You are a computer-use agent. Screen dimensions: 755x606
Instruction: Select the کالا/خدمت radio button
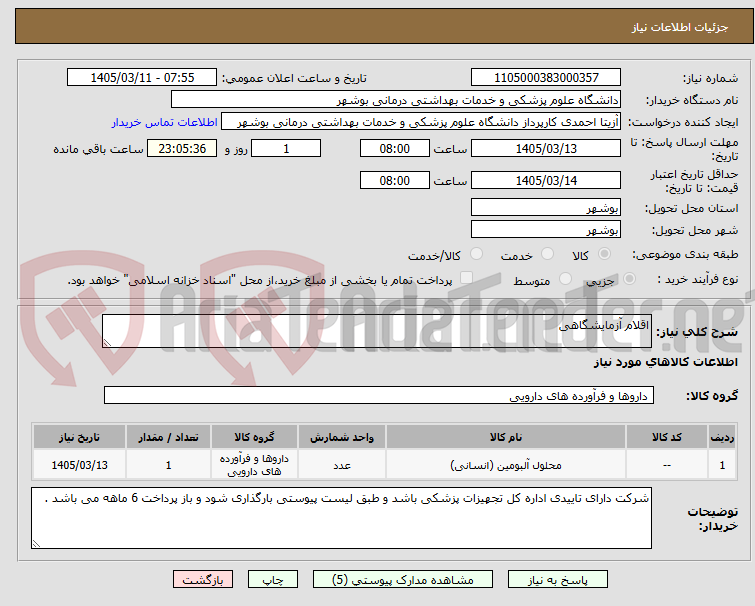(476, 254)
